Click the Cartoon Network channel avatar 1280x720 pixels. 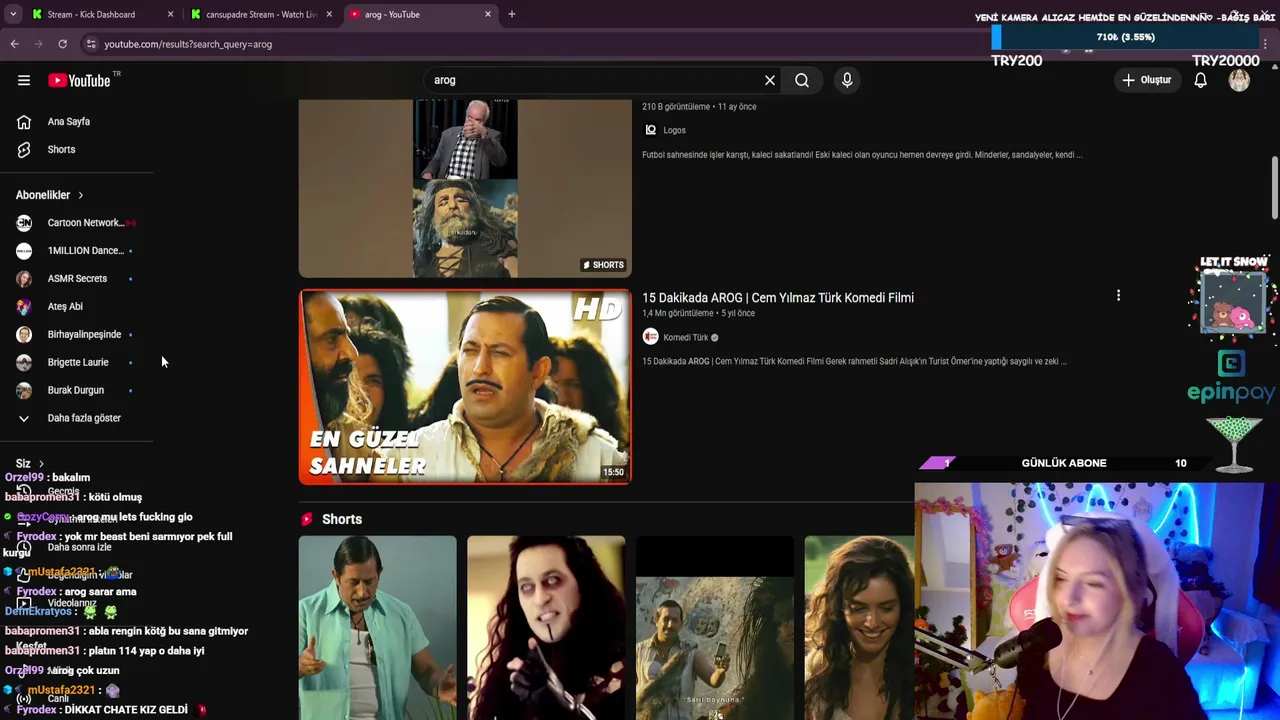pyautogui.click(x=24, y=222)
